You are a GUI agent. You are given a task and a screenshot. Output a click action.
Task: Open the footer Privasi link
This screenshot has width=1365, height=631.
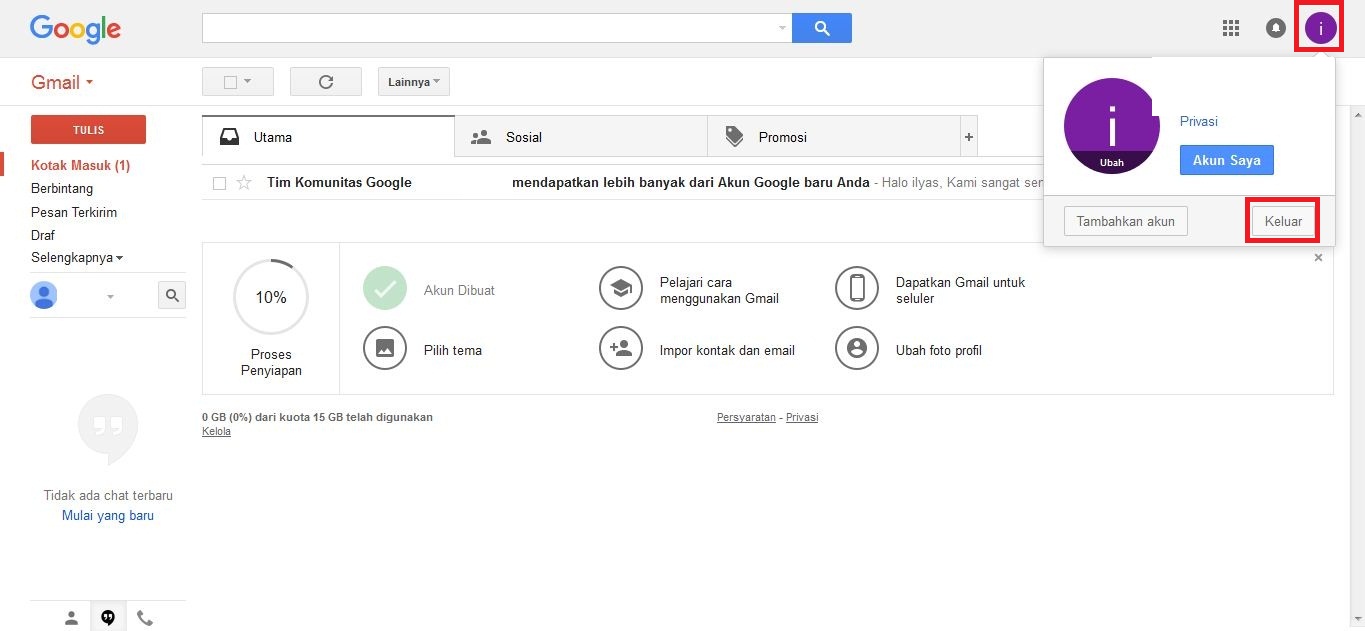(802, 417)
